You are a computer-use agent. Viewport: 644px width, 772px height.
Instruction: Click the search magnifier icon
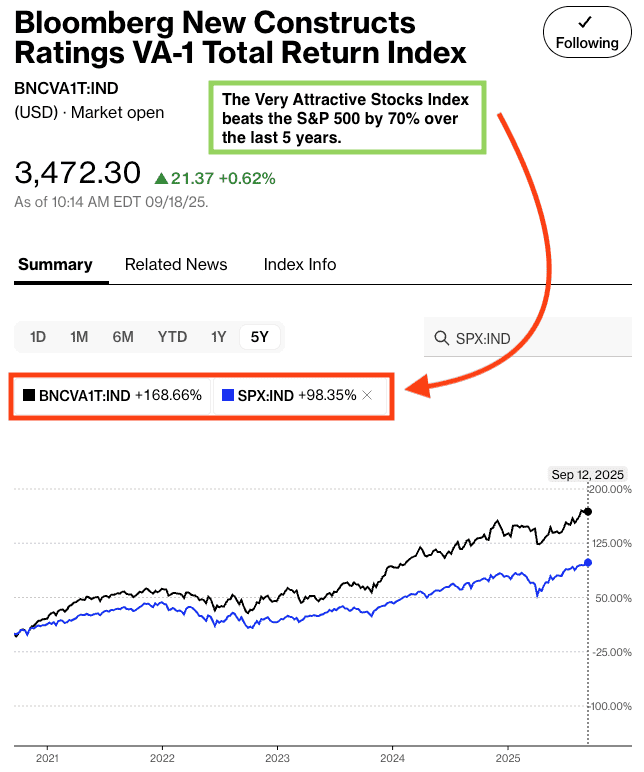[441, 338]
